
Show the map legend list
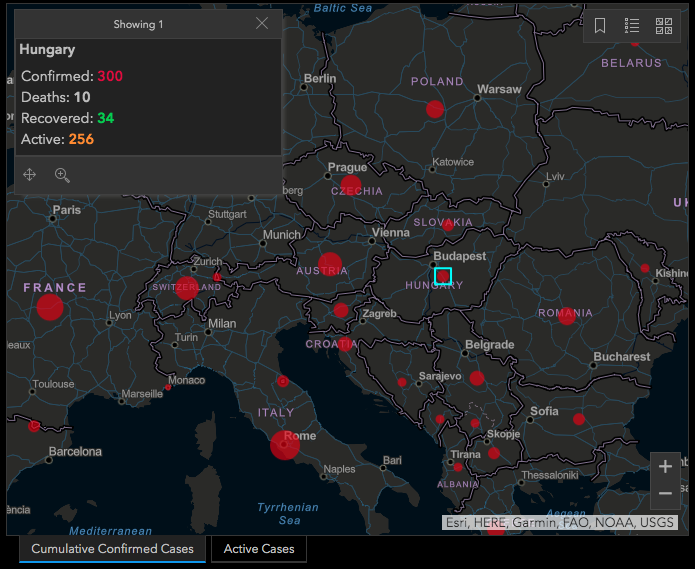pyautogui.click(x=632, y=26)
